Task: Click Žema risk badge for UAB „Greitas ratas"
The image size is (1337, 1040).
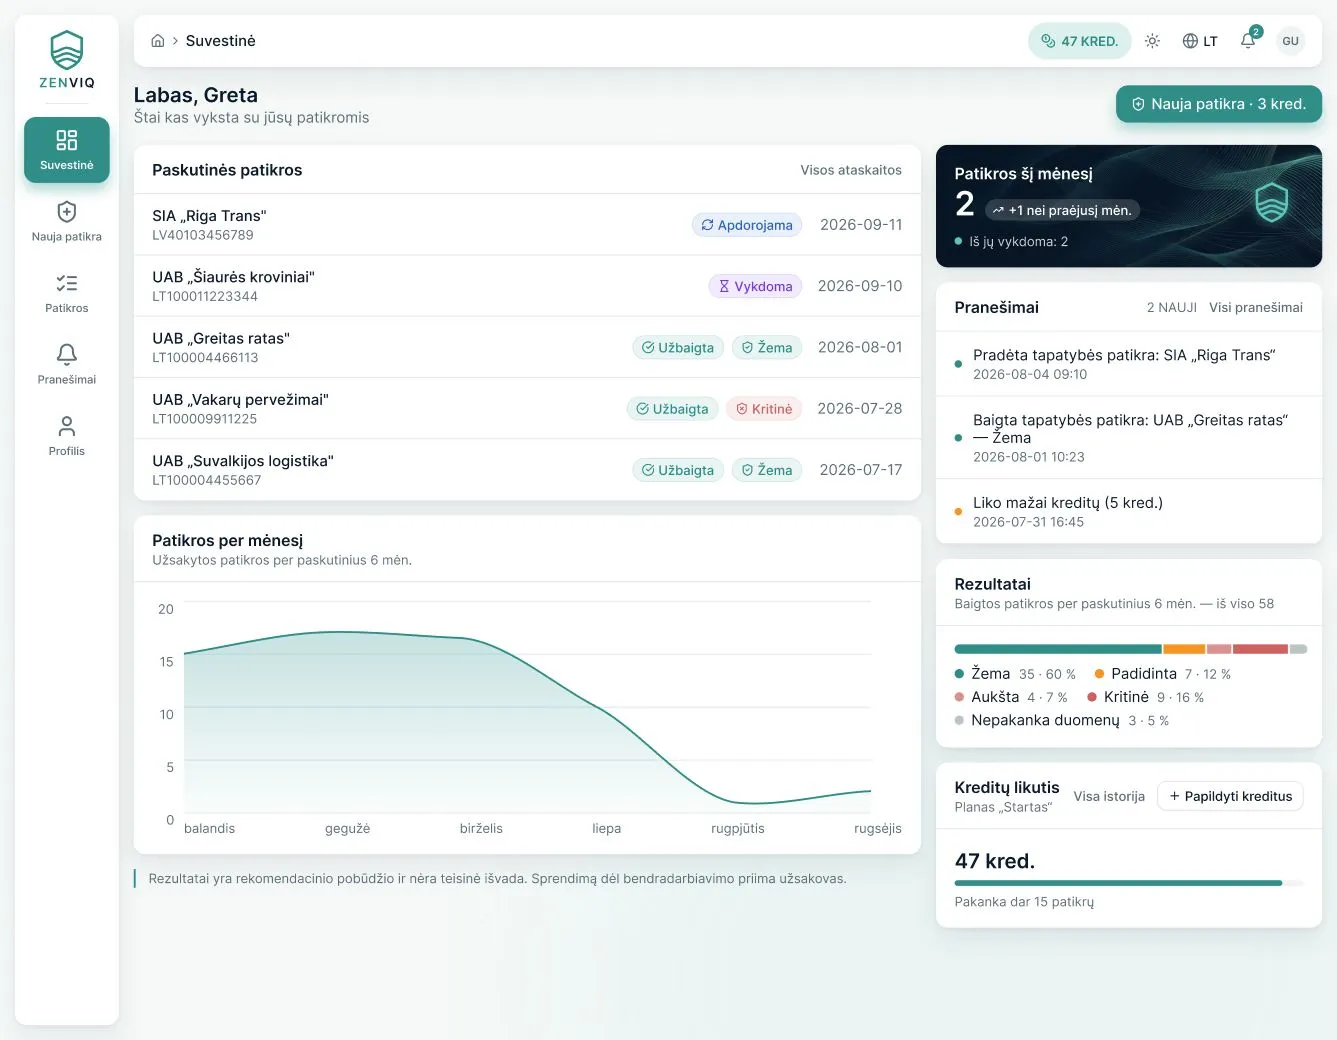Action: 767,347
